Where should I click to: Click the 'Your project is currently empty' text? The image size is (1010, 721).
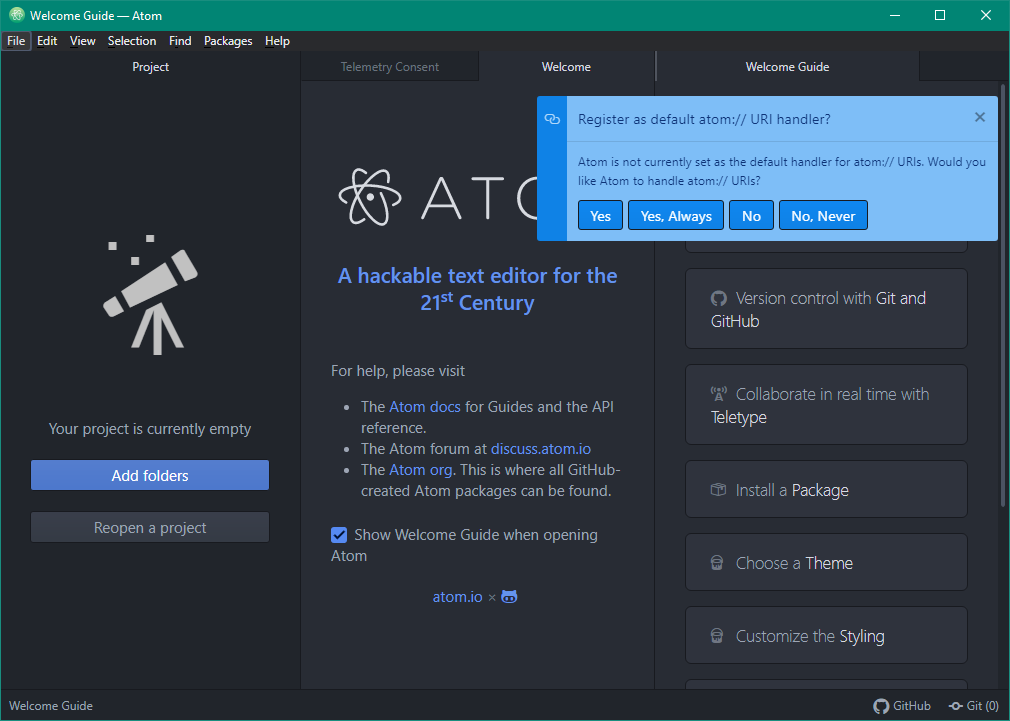[x=150, y=428]
